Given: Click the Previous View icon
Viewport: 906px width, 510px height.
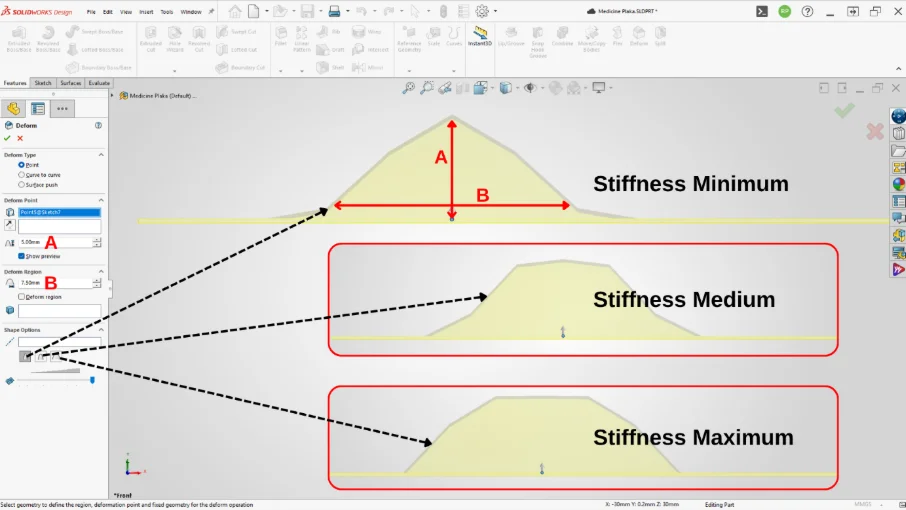Looking at the screenshot, I should click(x=445, y=88).
